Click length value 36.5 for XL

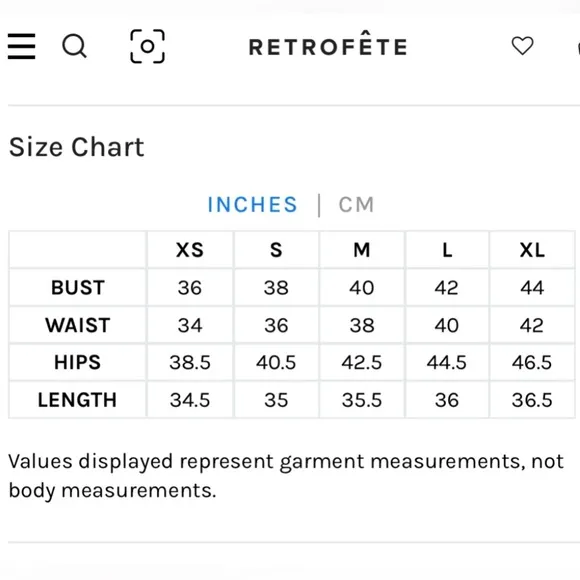point(532,400)
